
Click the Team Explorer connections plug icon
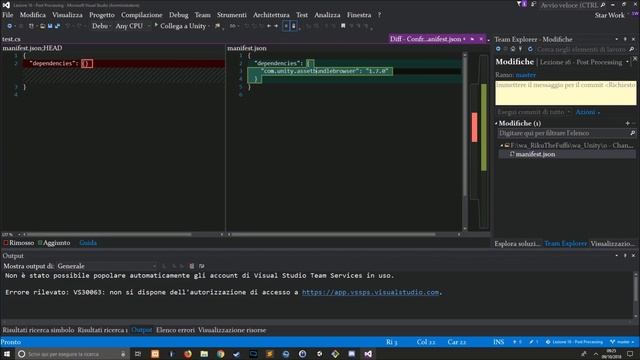(x=520, y=49)
